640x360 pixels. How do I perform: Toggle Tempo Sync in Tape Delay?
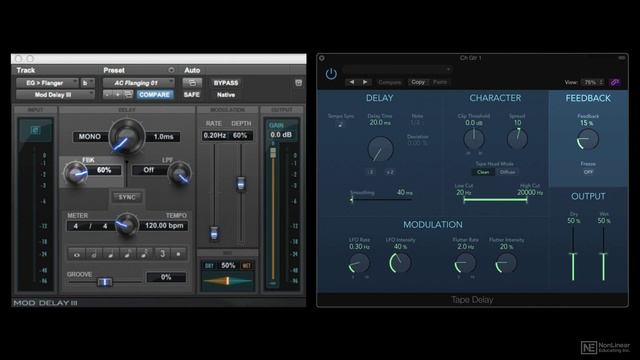pyautogui.click(x=340, y=124)
